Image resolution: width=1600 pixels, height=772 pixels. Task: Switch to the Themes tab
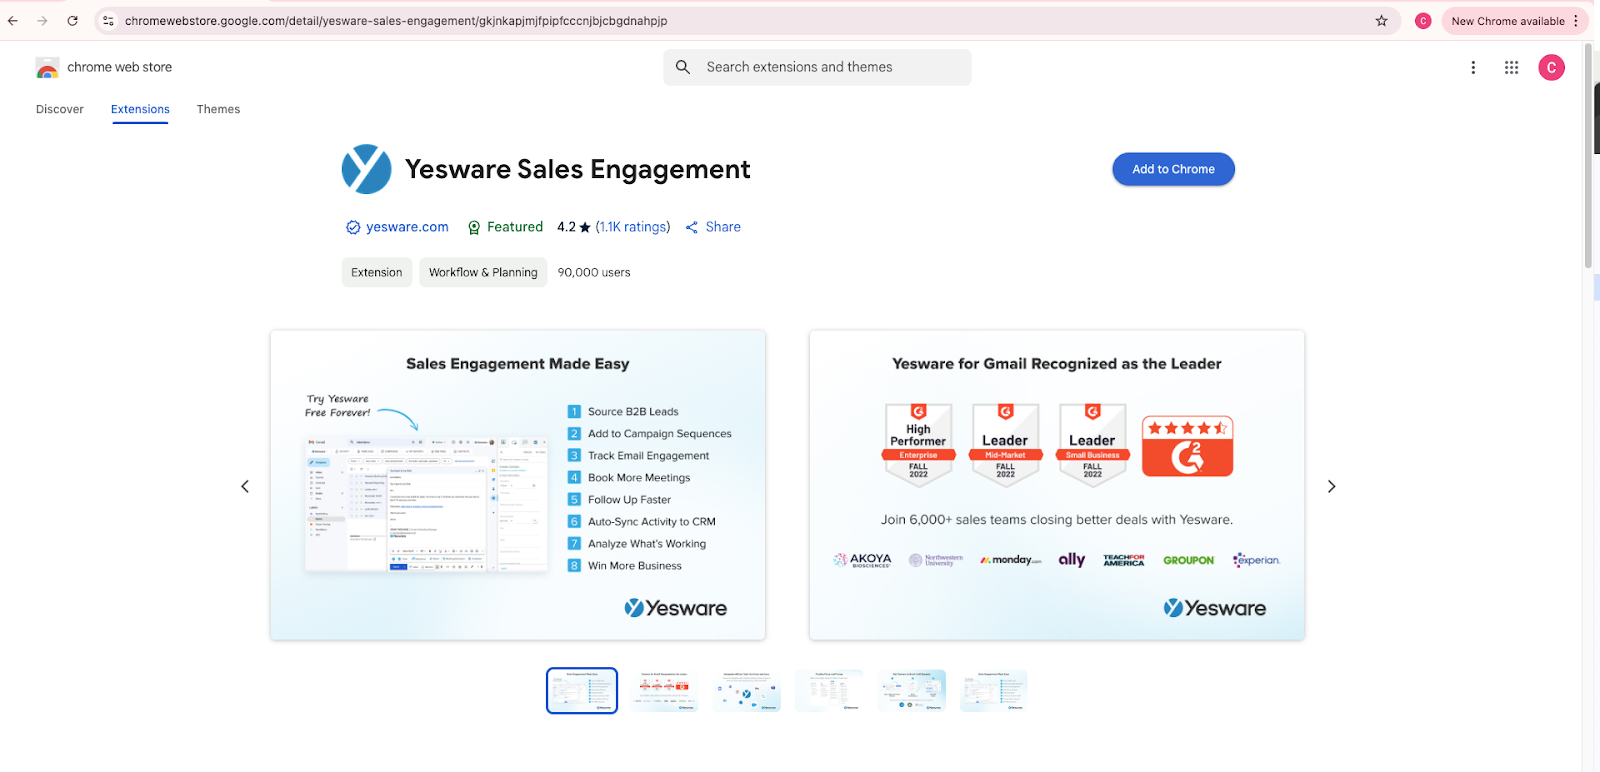coord(218,109)
